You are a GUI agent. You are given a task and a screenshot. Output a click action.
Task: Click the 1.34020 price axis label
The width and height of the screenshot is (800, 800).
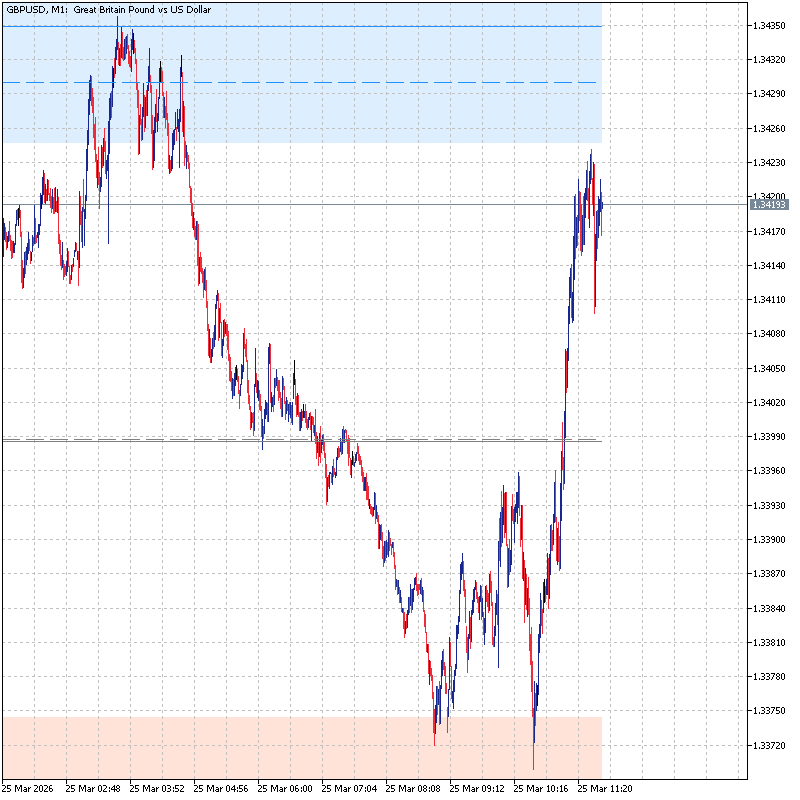770,403
